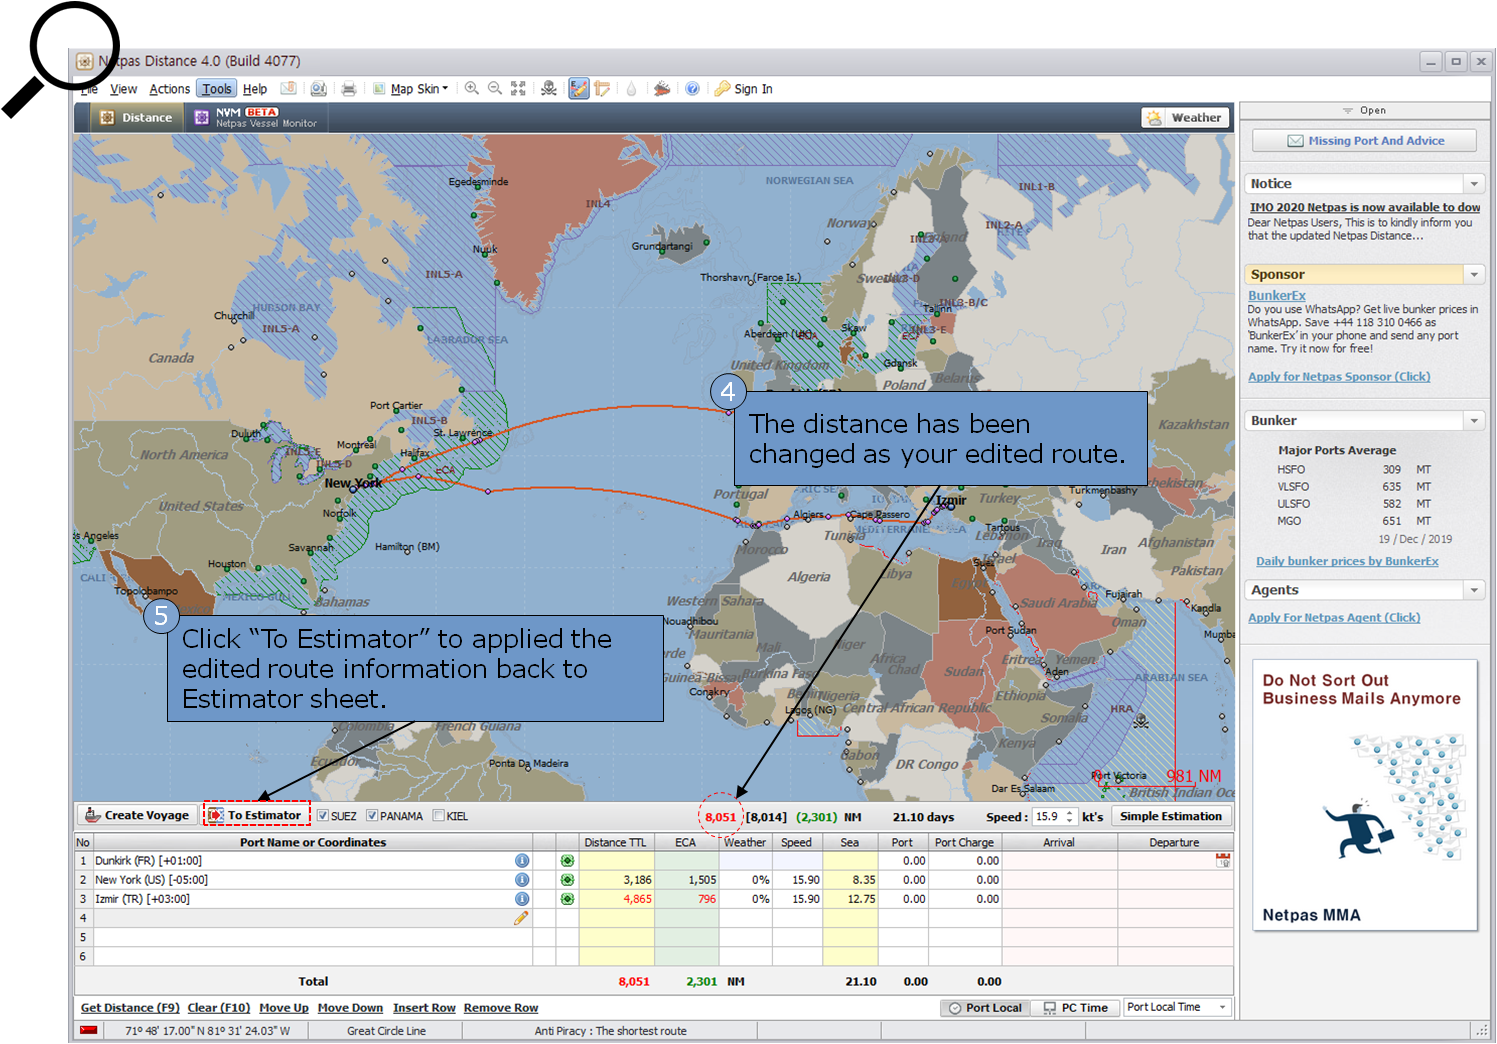Image resolution: width=1497 pixels, height=1044 pixels.
Task: Open the Actions menu
Action: pyautogui.click(x=169, y=89)
